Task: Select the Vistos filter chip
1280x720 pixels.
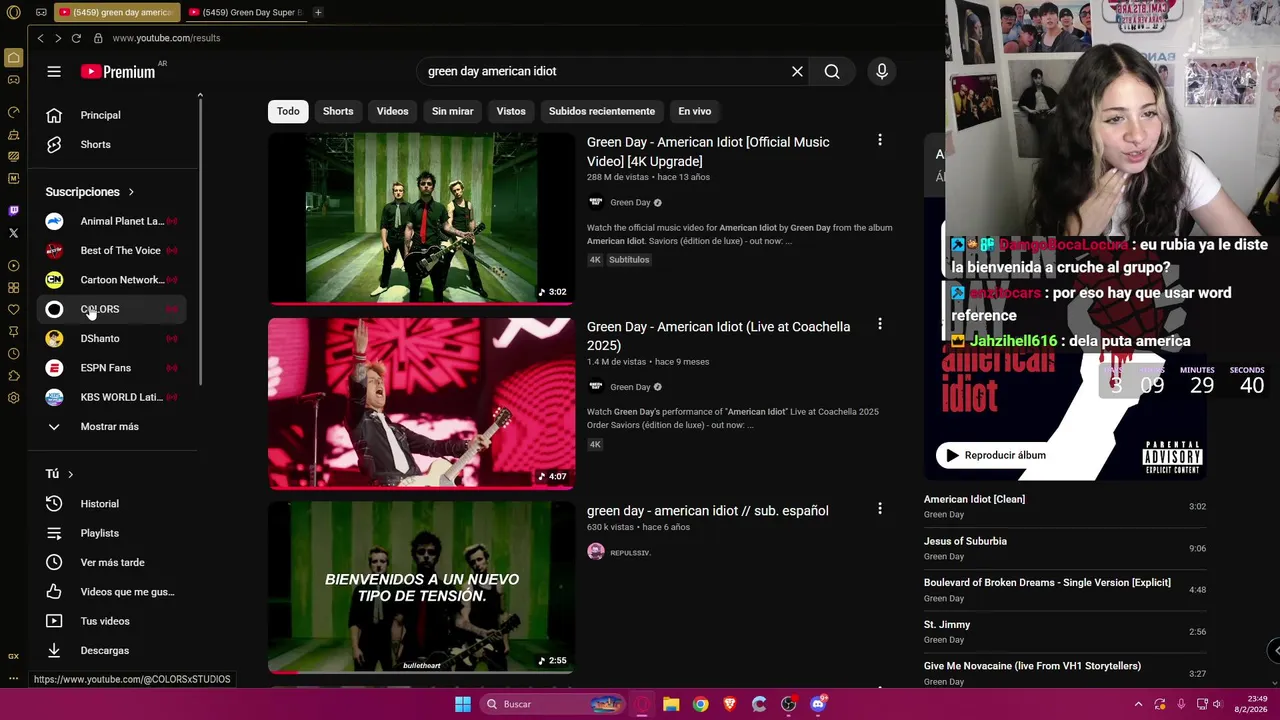Action: 511,111
